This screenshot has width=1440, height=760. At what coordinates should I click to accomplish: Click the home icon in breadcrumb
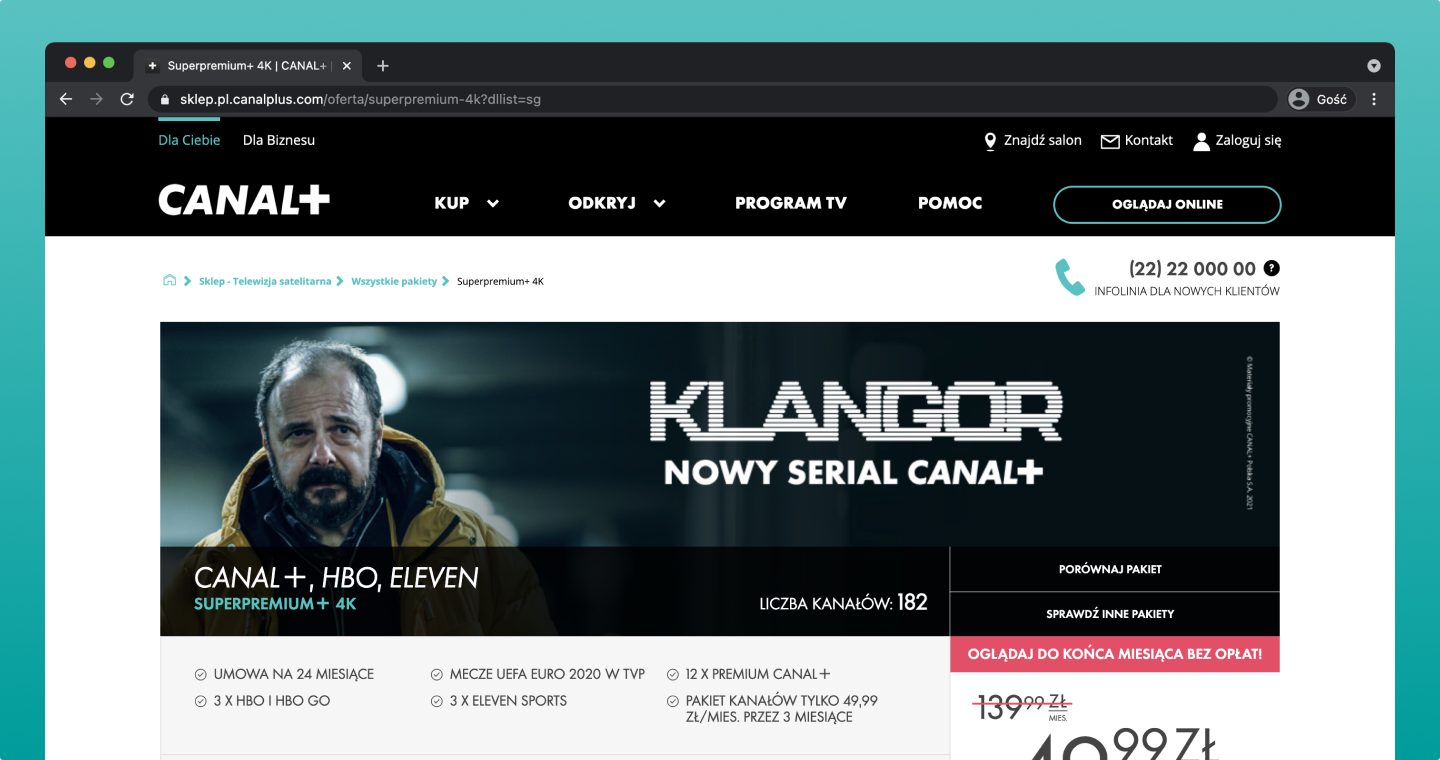170,280
